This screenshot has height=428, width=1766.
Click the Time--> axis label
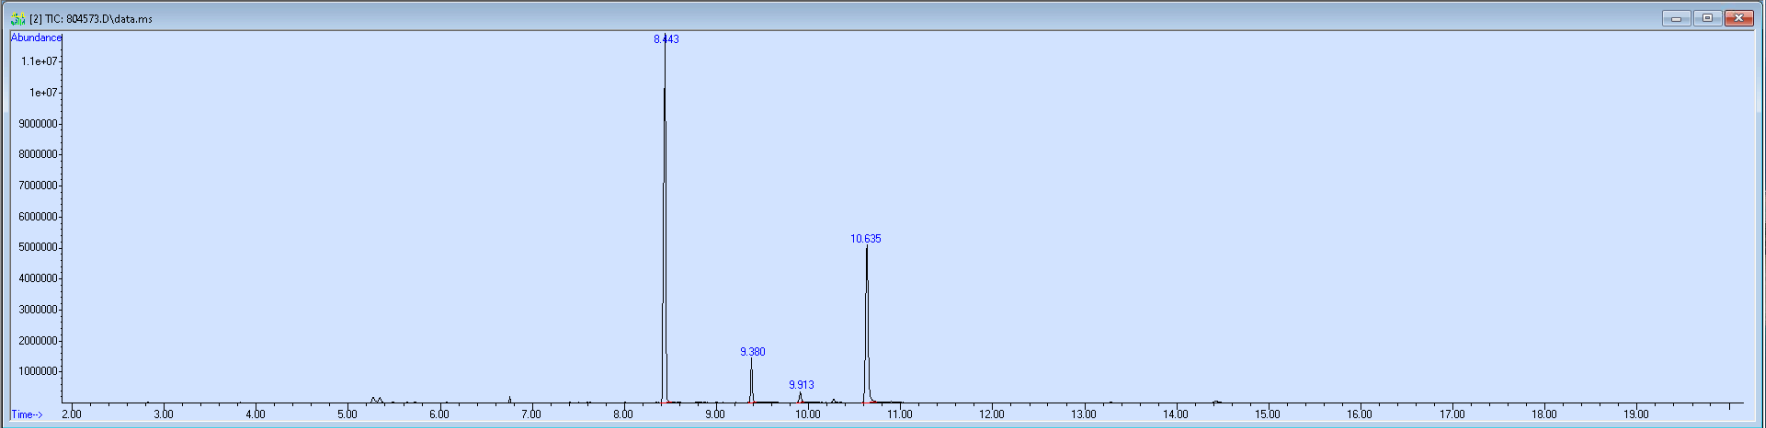[27, 414]
